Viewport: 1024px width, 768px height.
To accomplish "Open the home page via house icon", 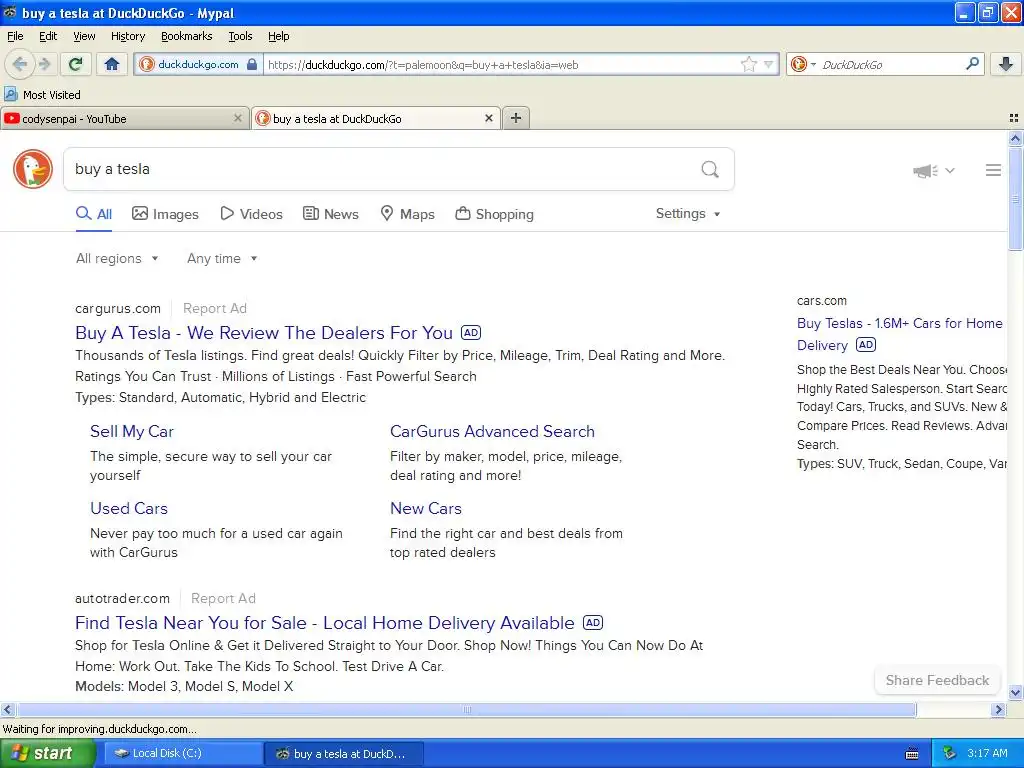I will pos(112,64).
